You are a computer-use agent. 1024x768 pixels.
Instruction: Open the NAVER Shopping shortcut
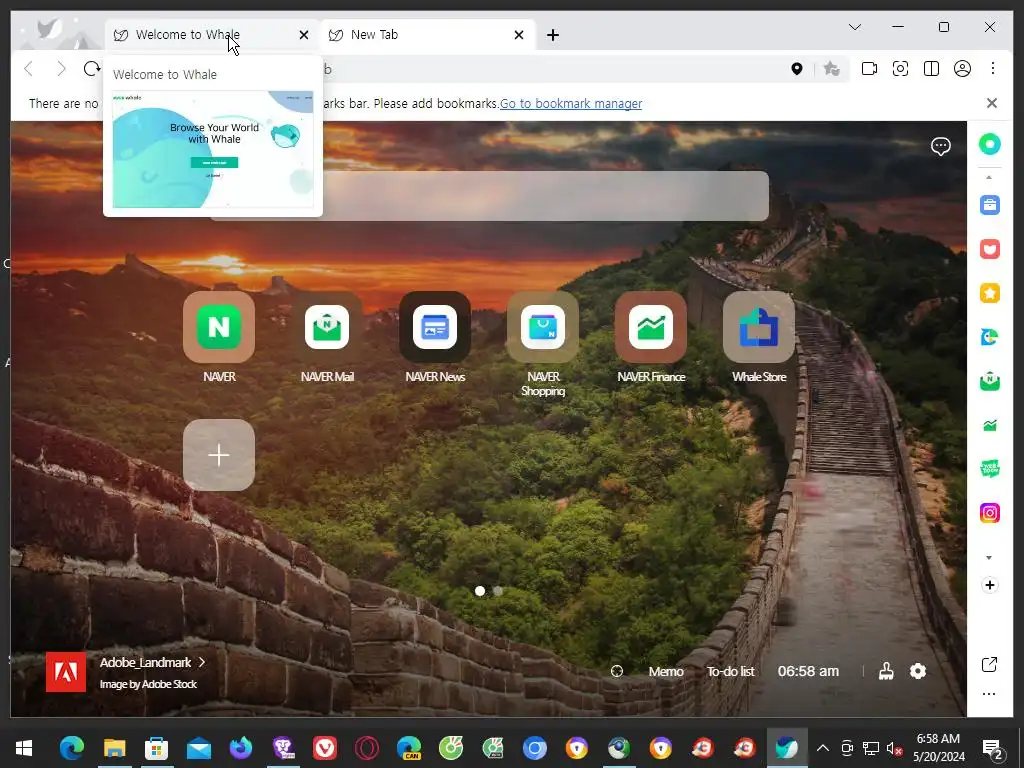pos(543,327)
